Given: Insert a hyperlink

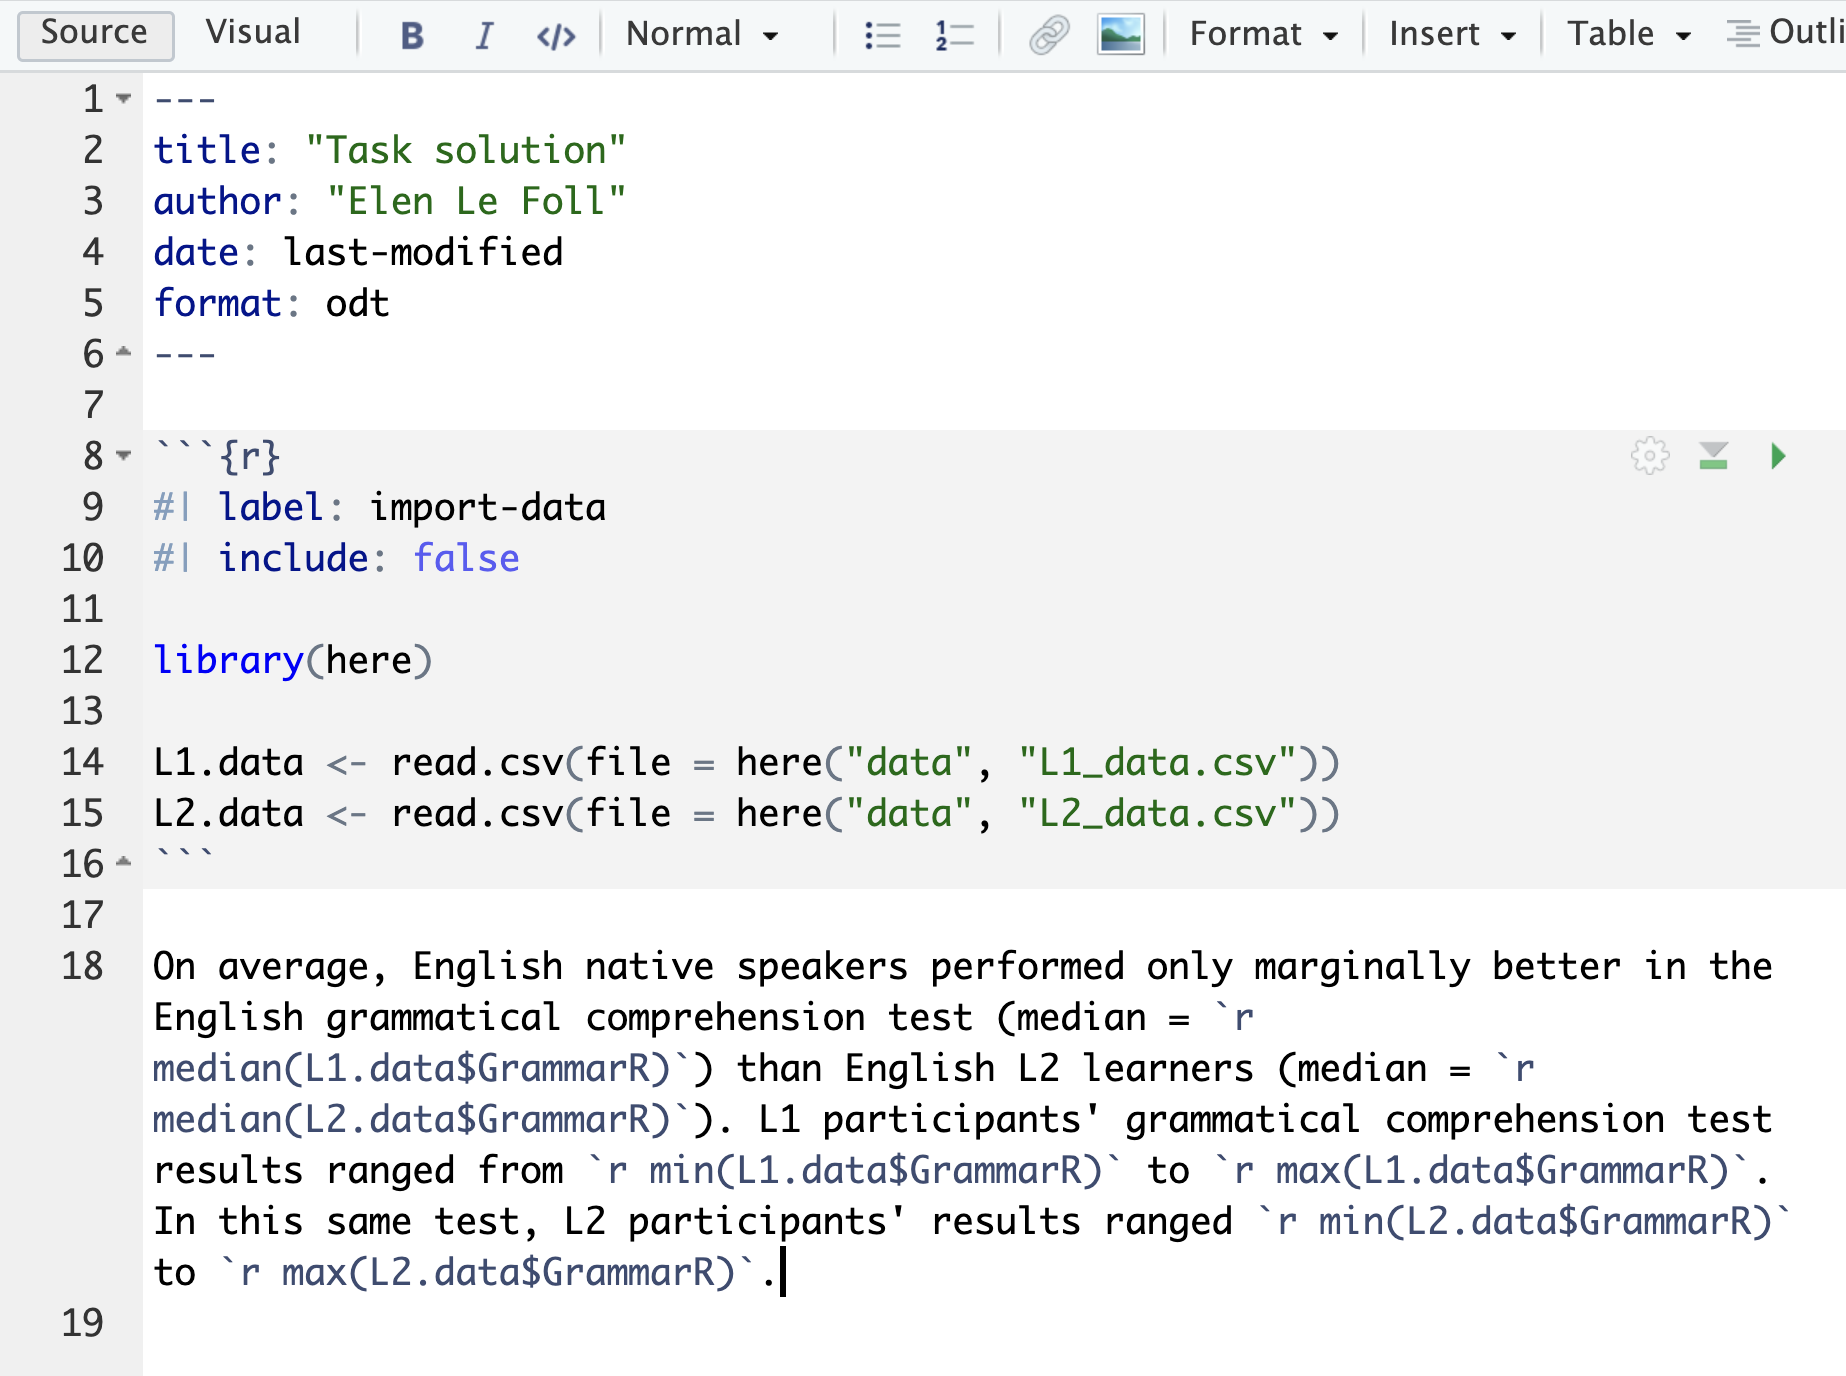Looking at the screenshot, I should [1049, 36].
